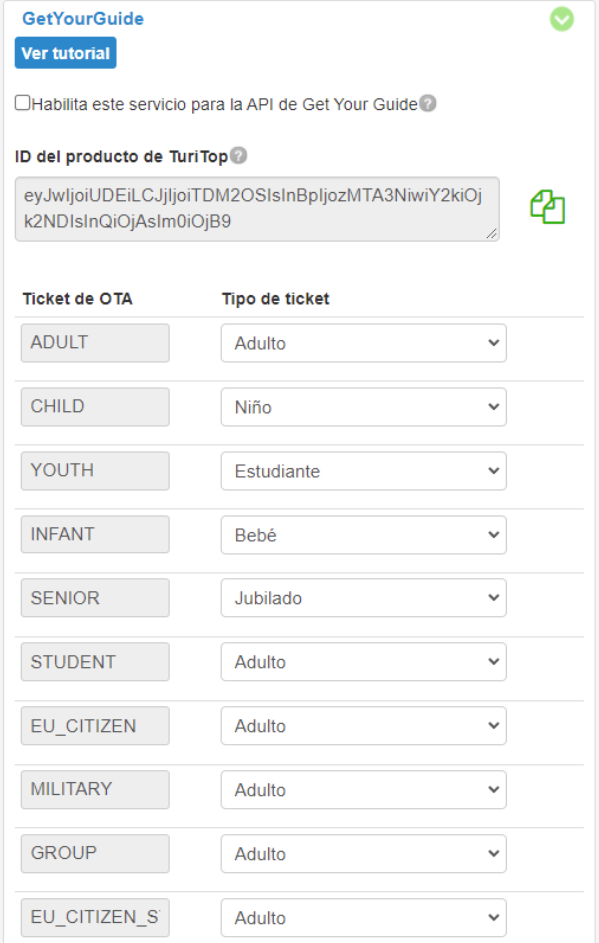Viewport: 599px width, 943px height.
Task: Click the green chevron collapse icon
Action: pyautogui.click(x=562, y=19)
